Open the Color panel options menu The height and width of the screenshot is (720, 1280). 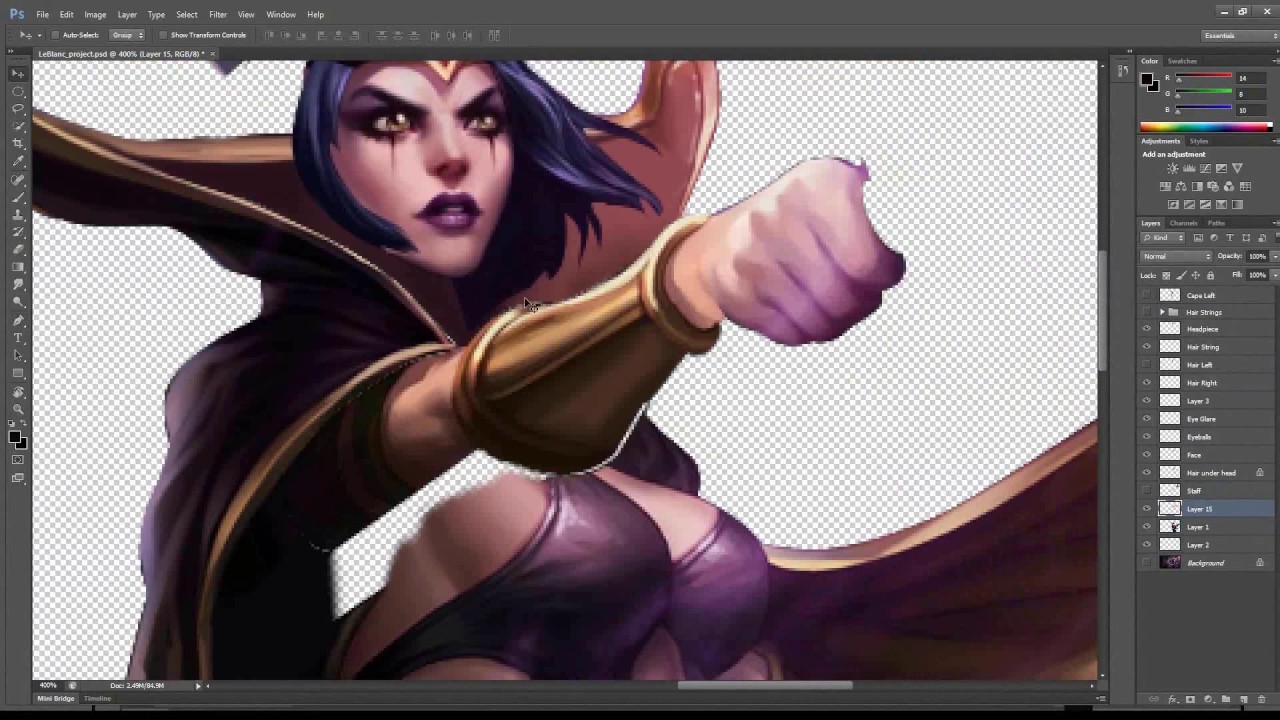[1276, 61]
